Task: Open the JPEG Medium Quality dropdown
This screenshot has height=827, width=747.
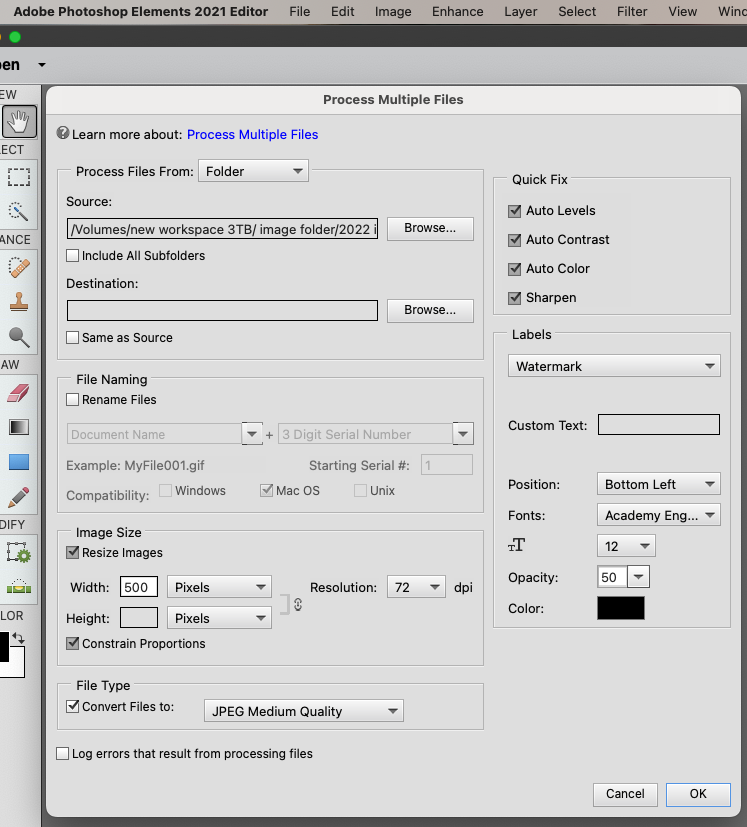Action: 304,711
